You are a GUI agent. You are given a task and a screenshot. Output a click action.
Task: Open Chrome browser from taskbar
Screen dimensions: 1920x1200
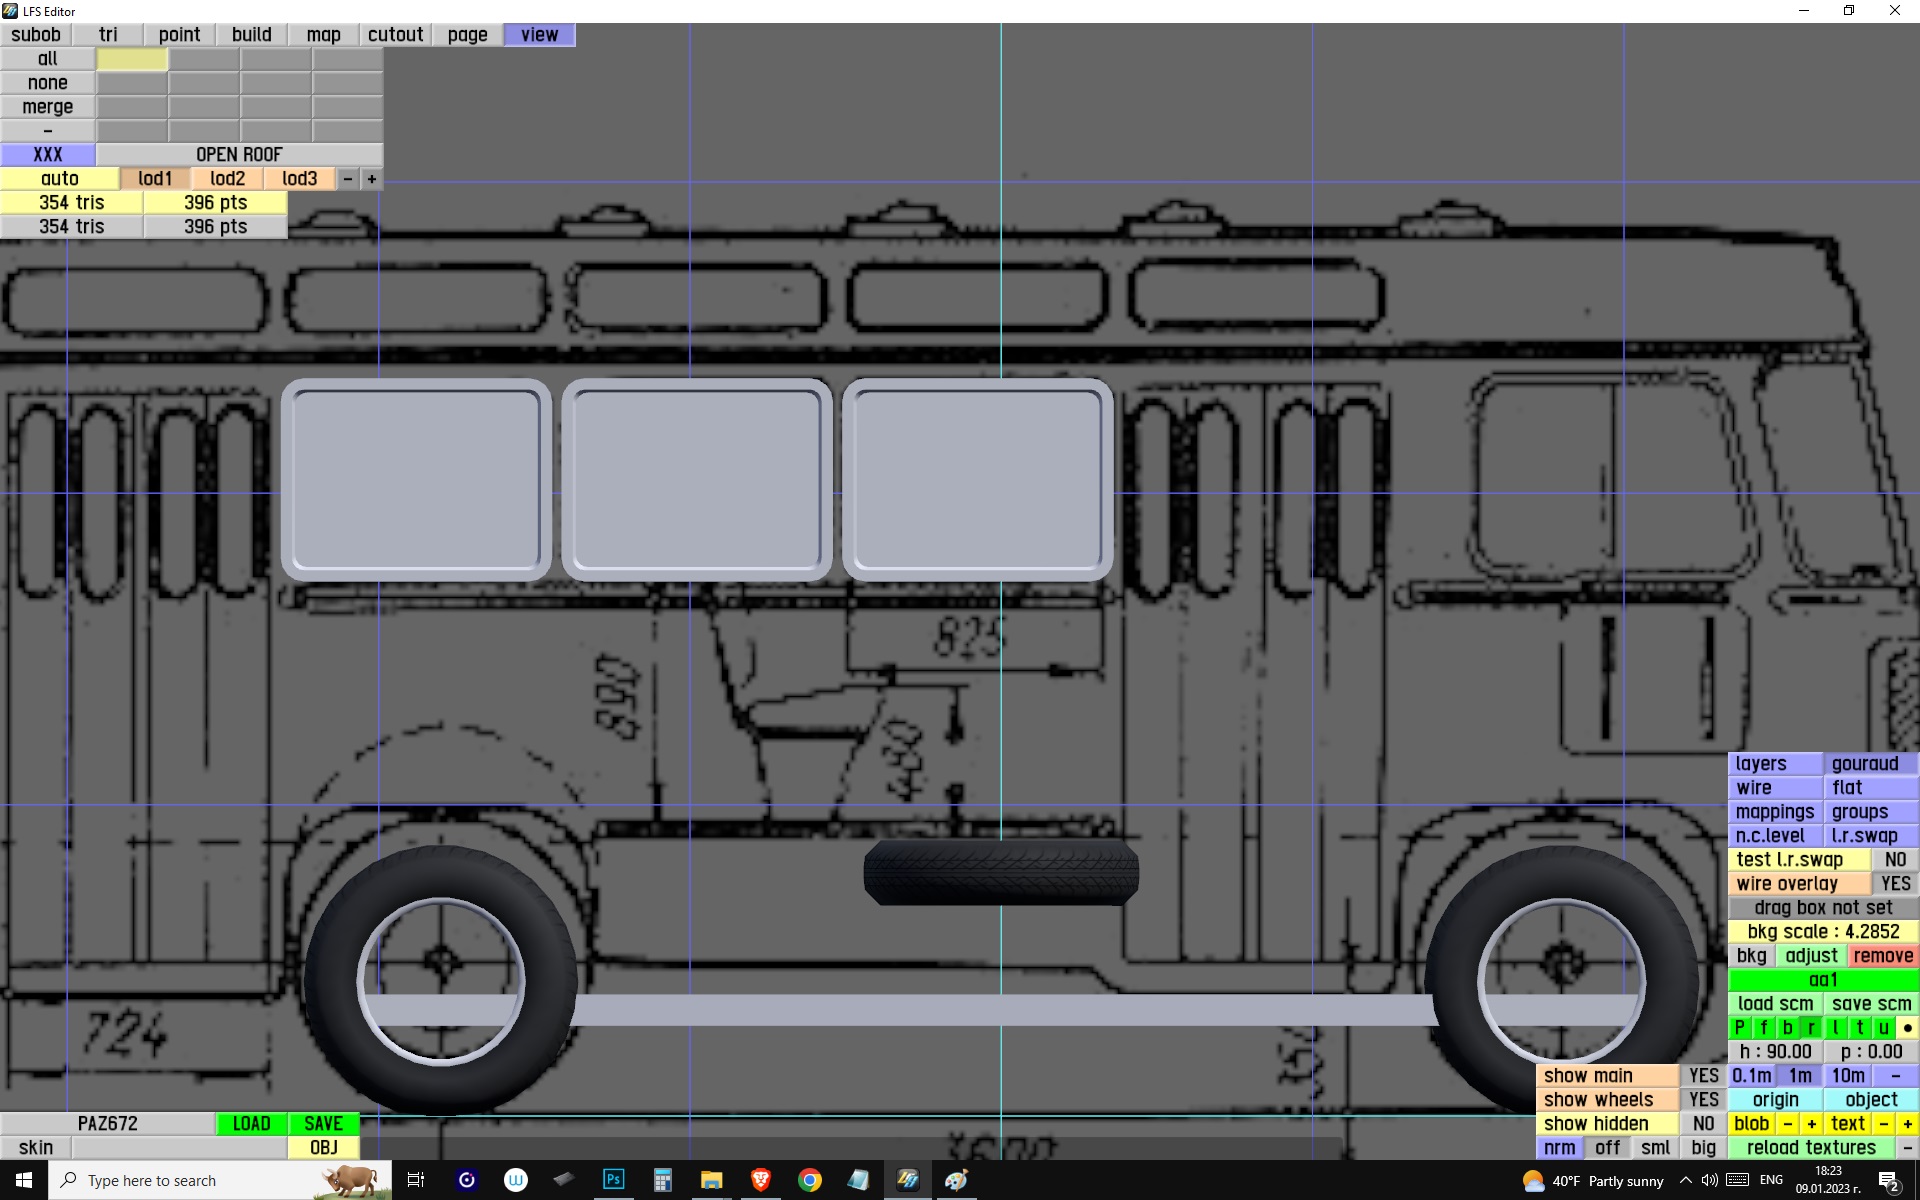point(809,1180)
